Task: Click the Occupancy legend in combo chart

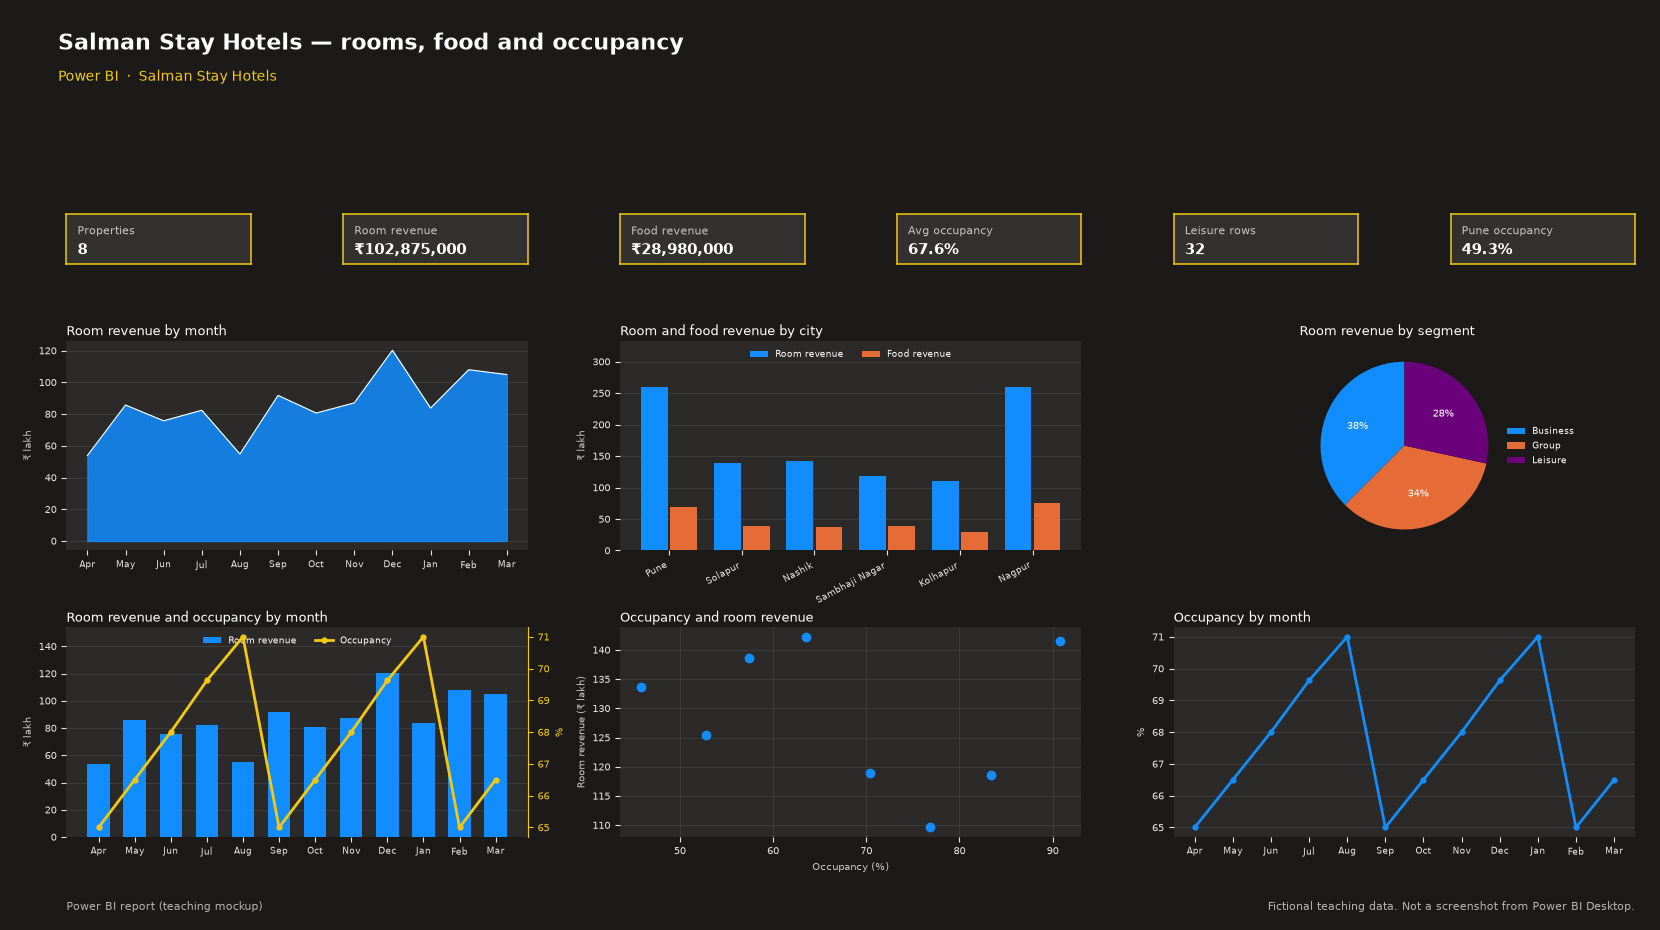Action: 353,640
